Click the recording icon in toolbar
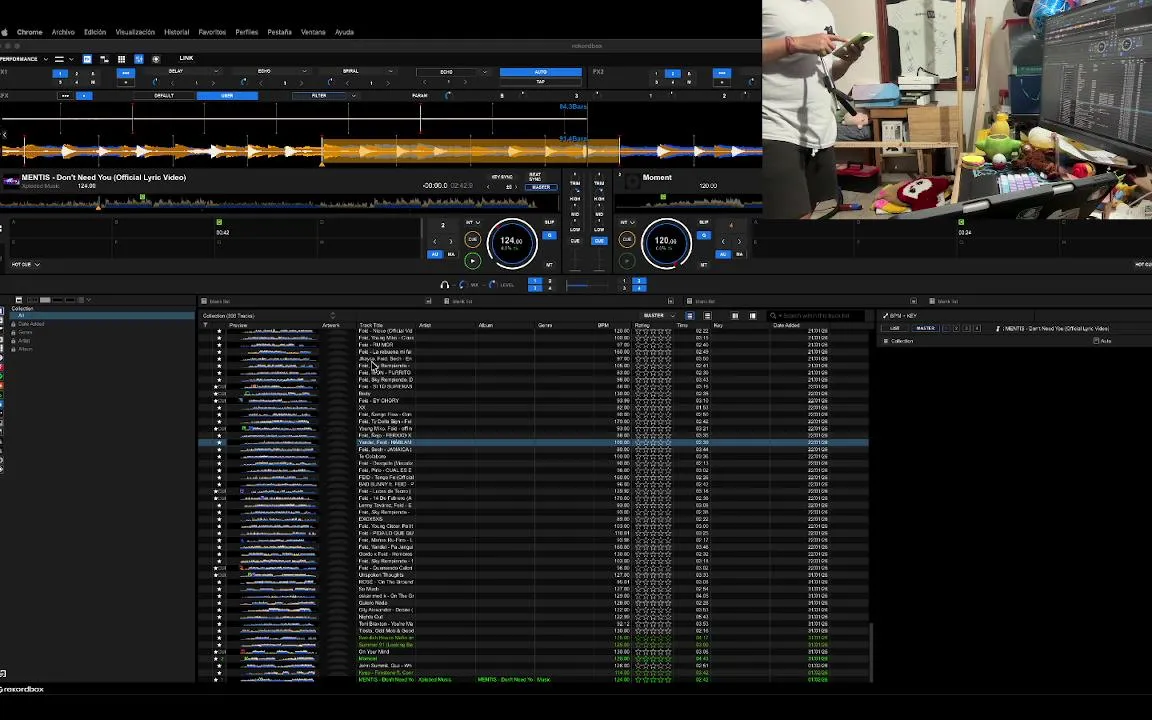 point(156,59)
